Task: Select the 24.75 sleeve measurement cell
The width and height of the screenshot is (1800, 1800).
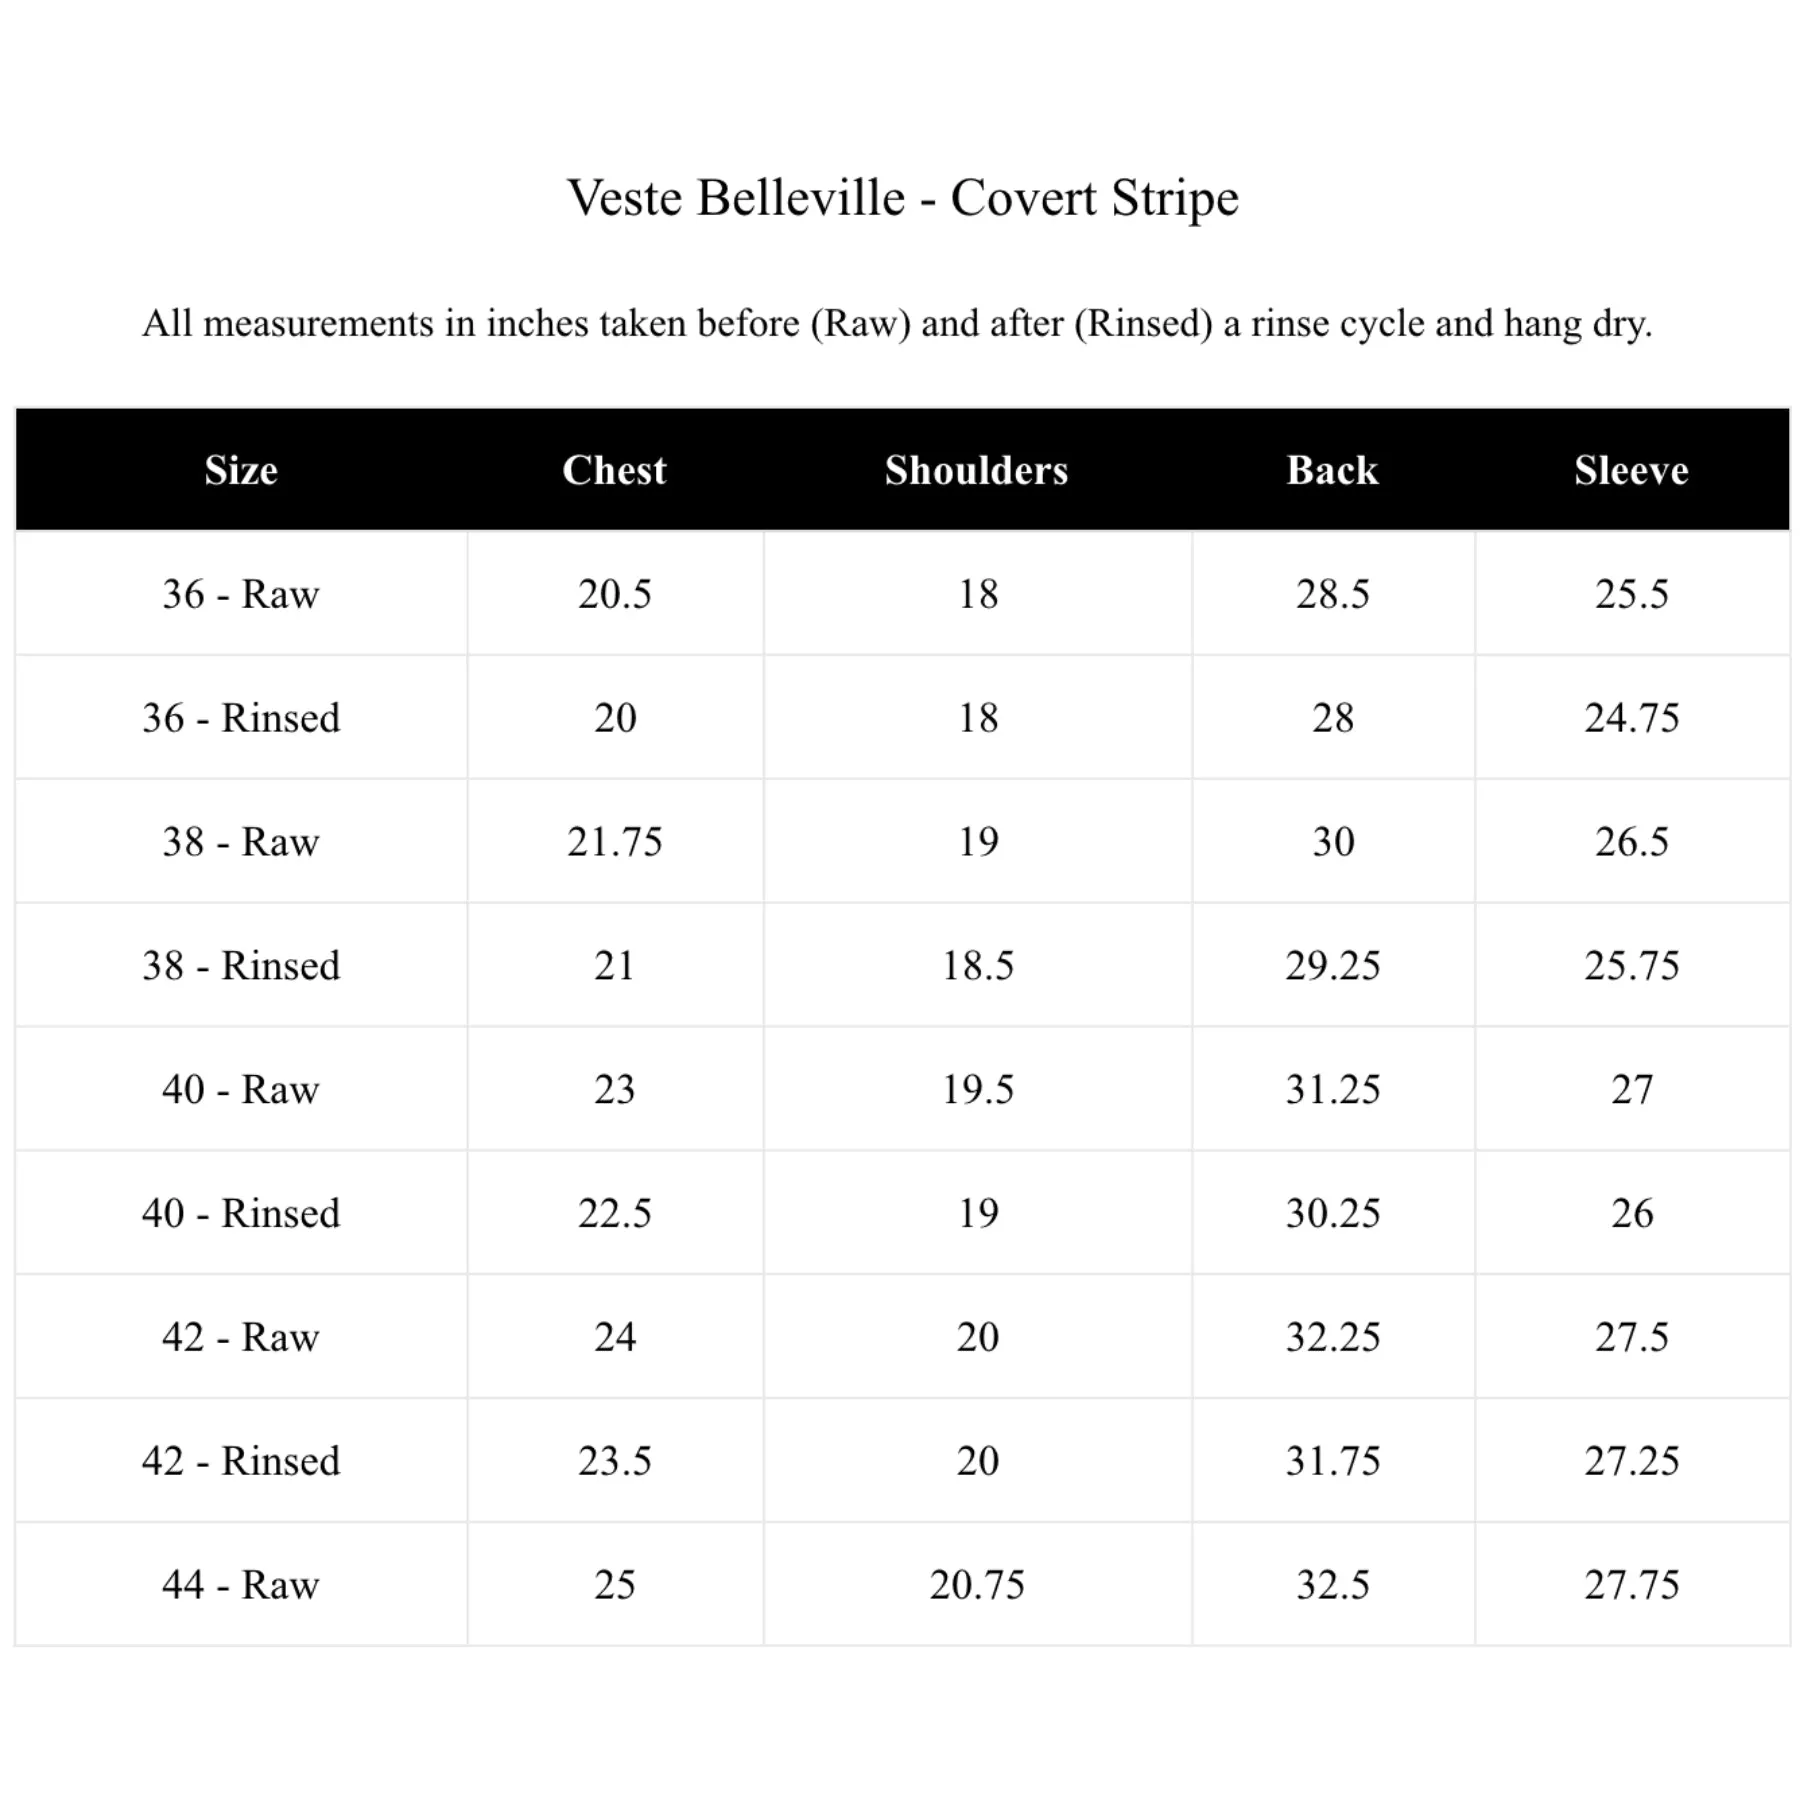Action: 1632,718
